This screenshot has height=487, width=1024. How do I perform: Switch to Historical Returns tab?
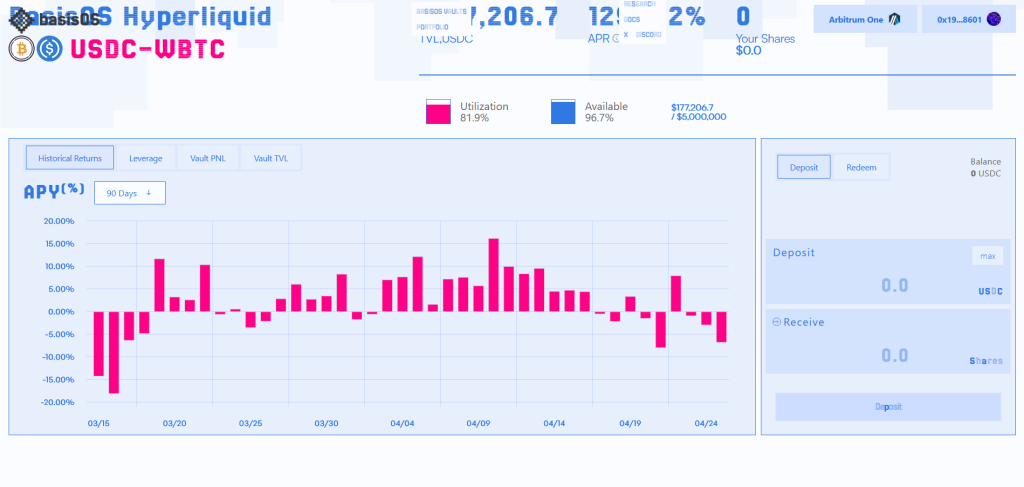coord(70,158)
